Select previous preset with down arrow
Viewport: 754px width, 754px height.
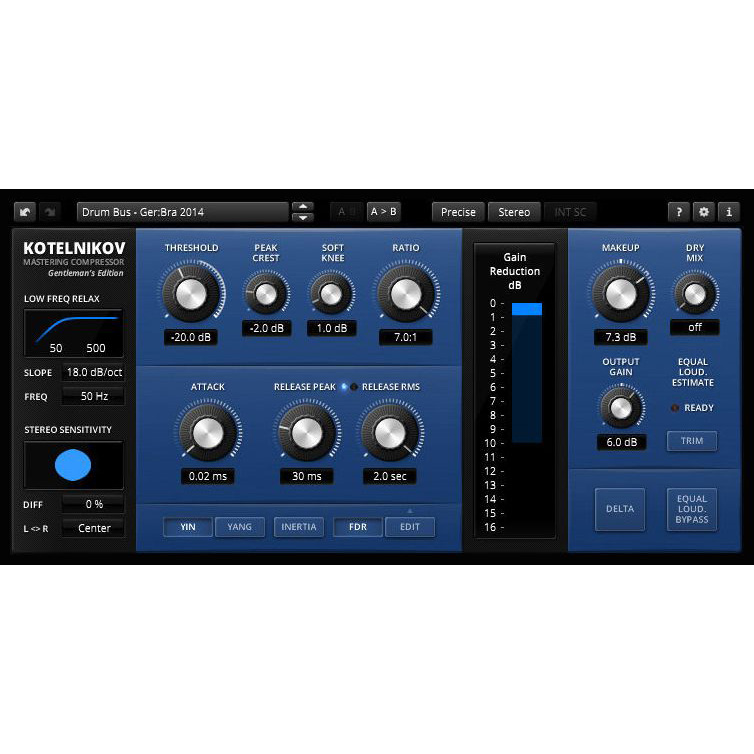click(303, 217)
